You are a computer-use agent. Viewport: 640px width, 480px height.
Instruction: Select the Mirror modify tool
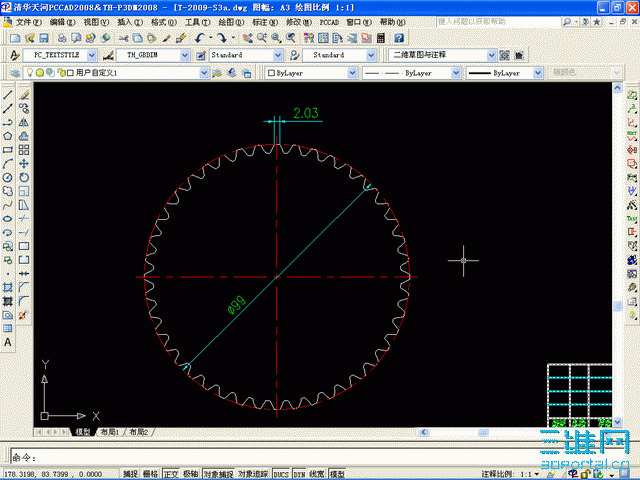click(x=24, y=122)
